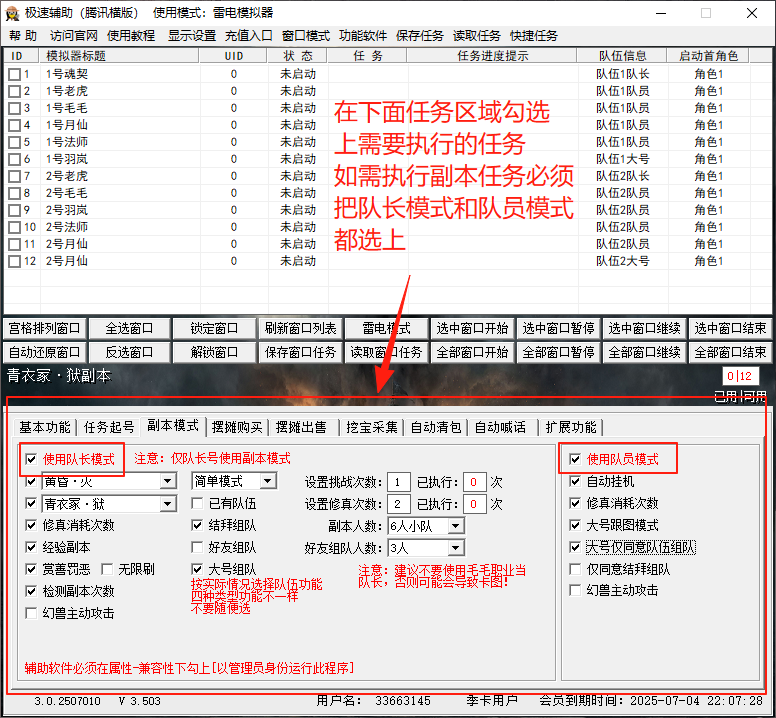Toggle the 好友组队 checkbox
The image size is (776, 718).
coord(197,547)
